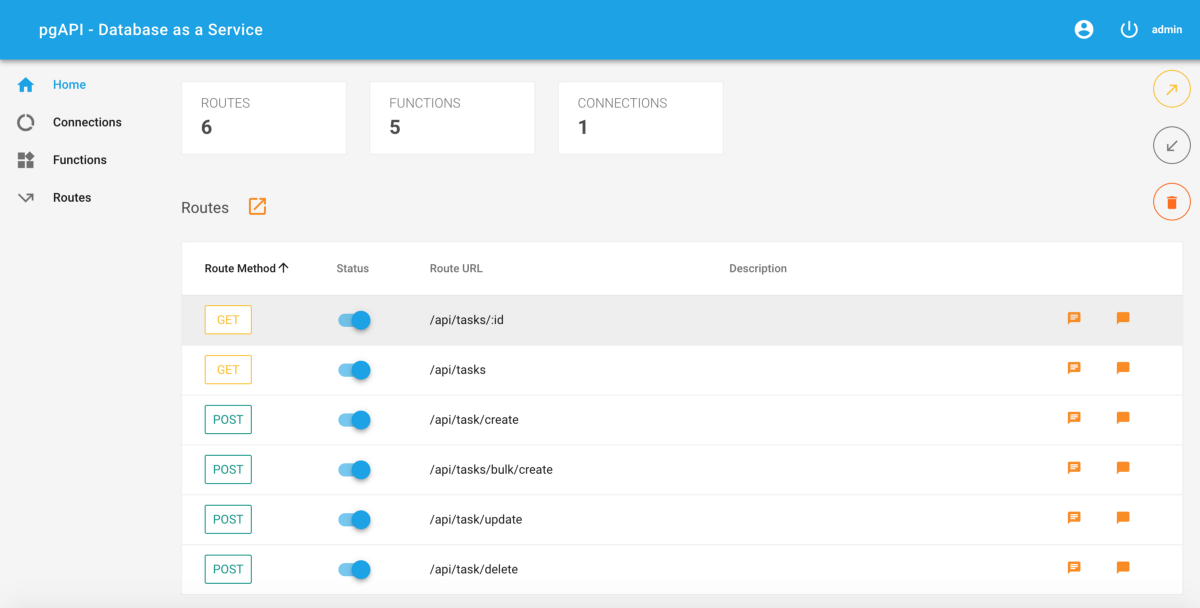Click the Home house icon in sidebar

tap(26, 85)
